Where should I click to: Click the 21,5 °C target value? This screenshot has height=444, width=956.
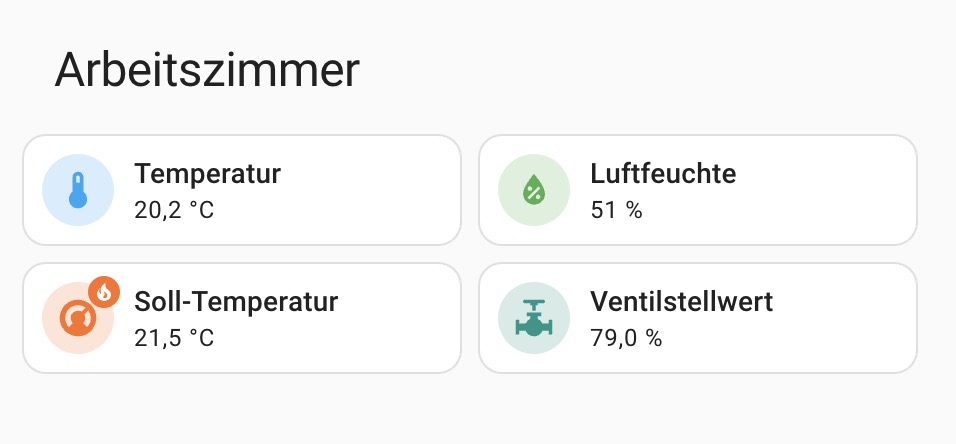[174, 338]
